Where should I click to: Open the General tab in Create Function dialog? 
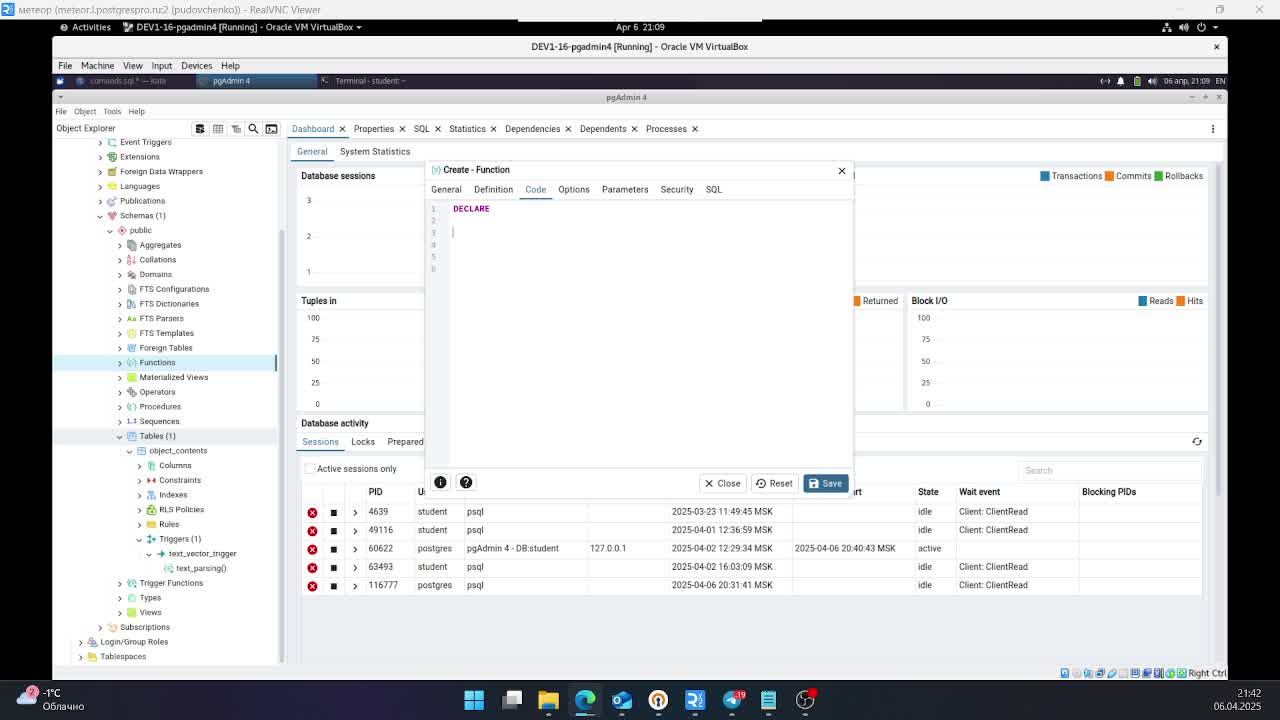[x=446, y=189]
